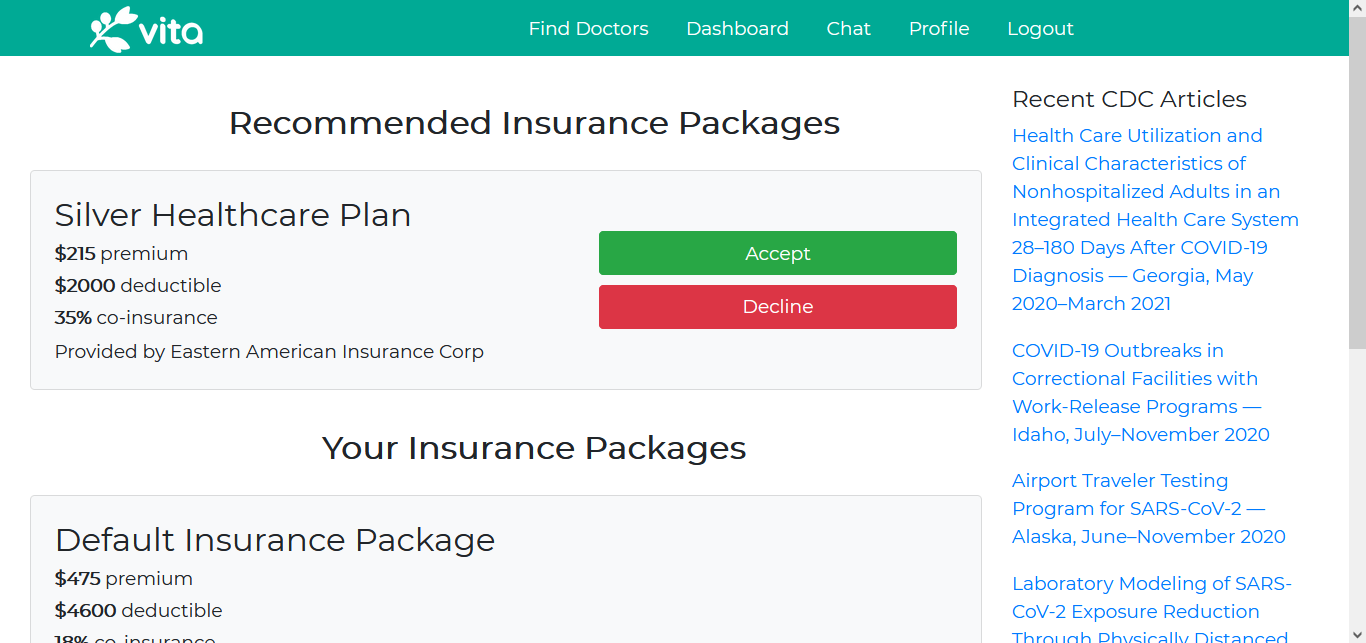The width and height of the screenshot is (1366, 643).
Task: Accept the Silver Healthcare Plan
Action: [777, 253]
